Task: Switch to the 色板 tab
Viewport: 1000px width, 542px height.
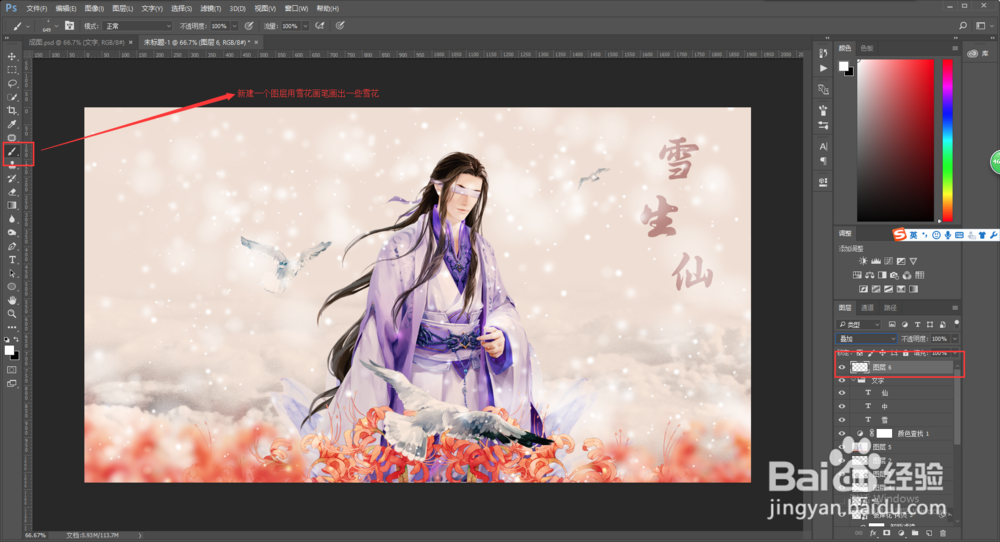Action: [x=867, y=48]
